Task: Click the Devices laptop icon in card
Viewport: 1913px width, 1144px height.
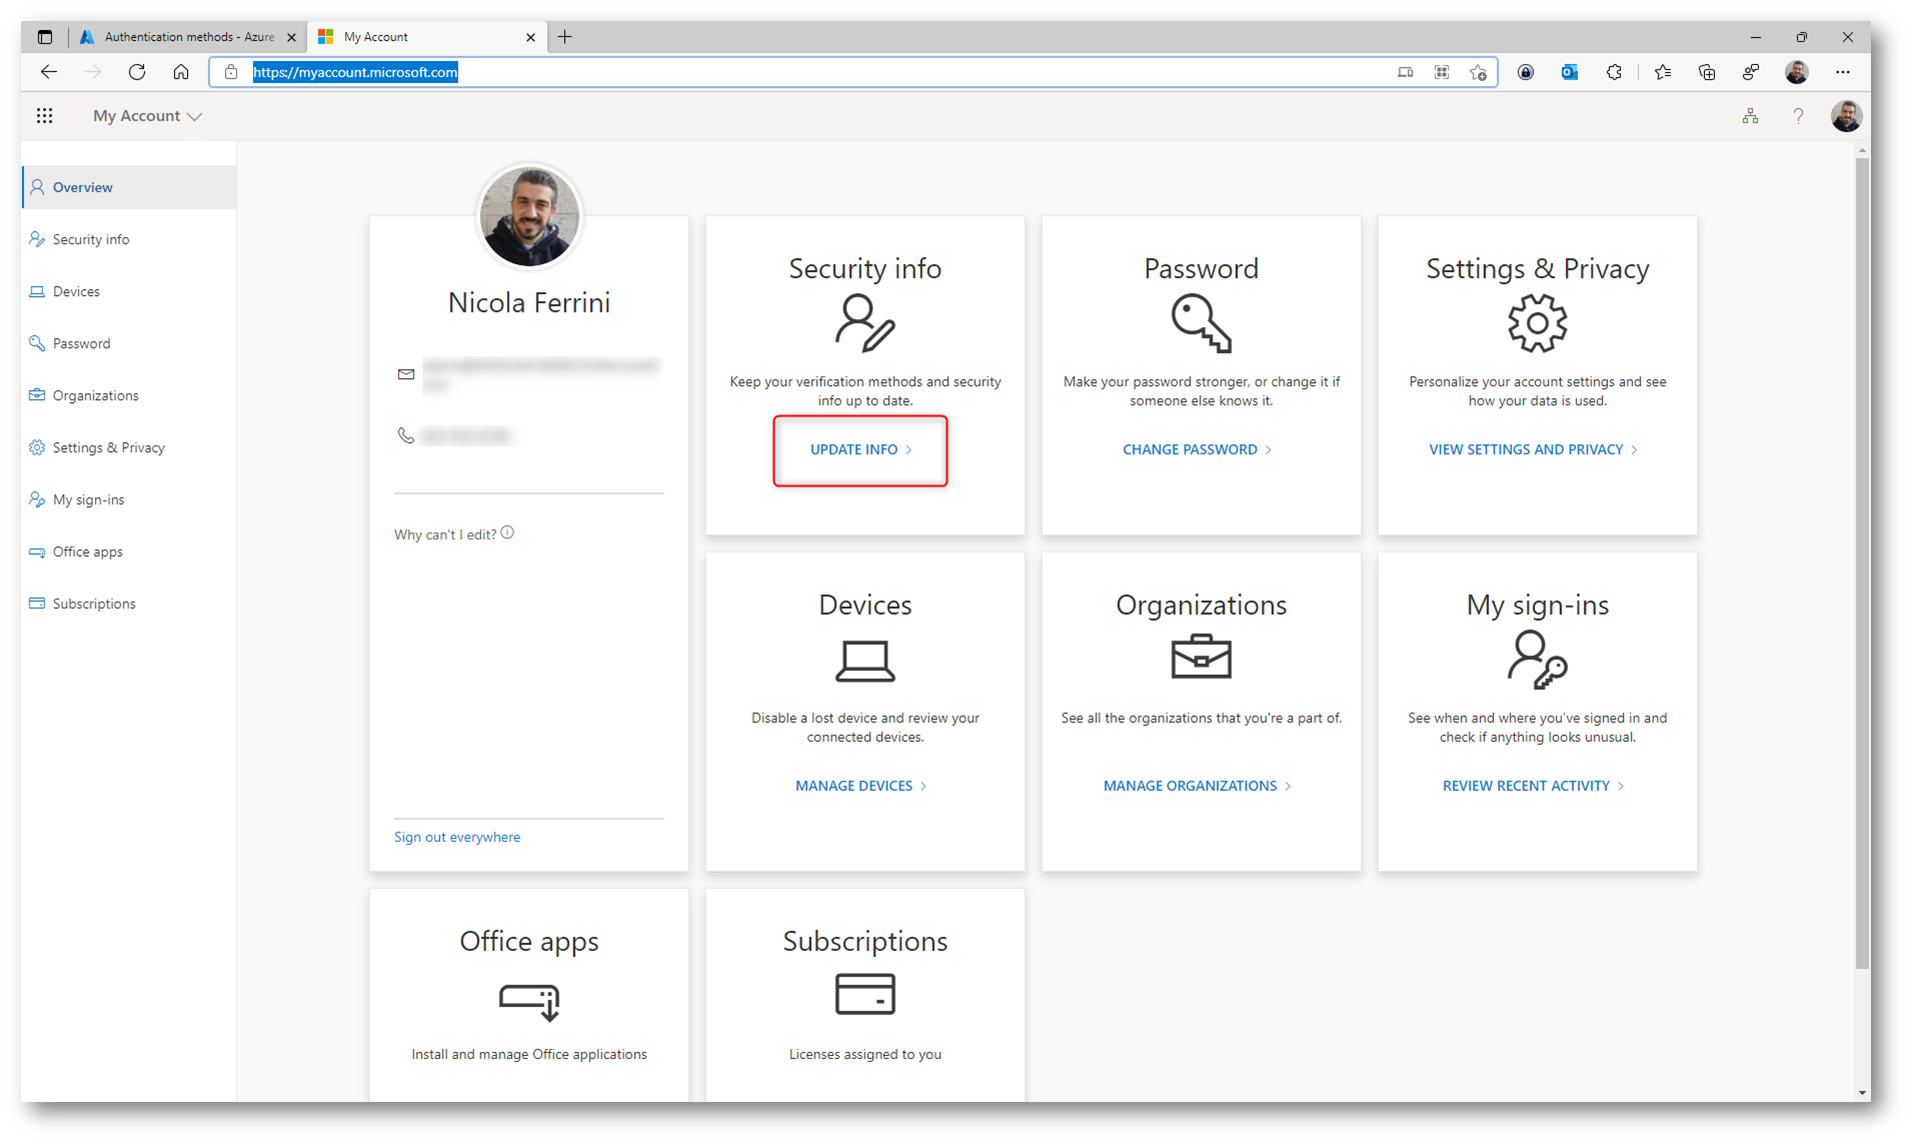Action: 864,660
